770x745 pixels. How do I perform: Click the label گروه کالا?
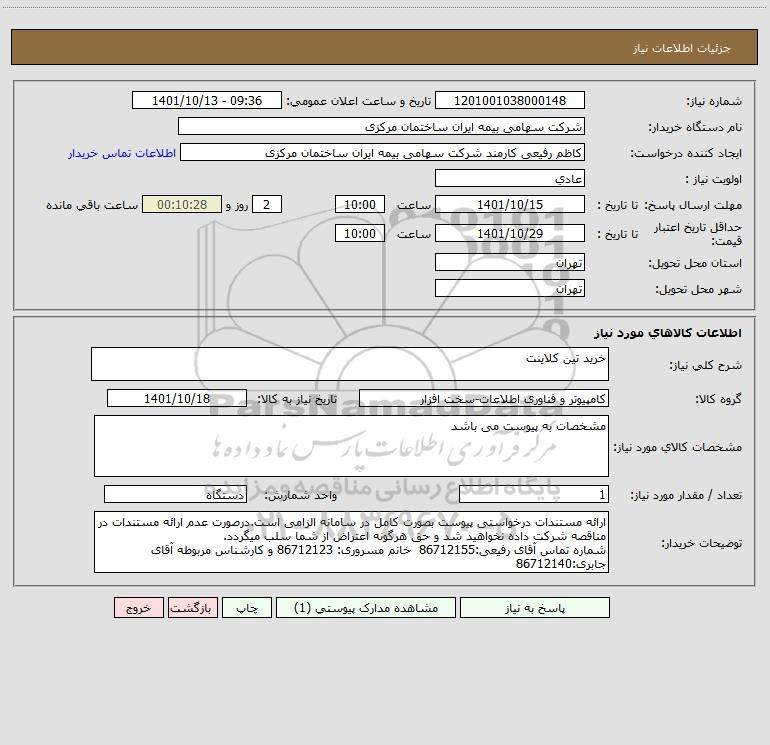tap(718, 399)
